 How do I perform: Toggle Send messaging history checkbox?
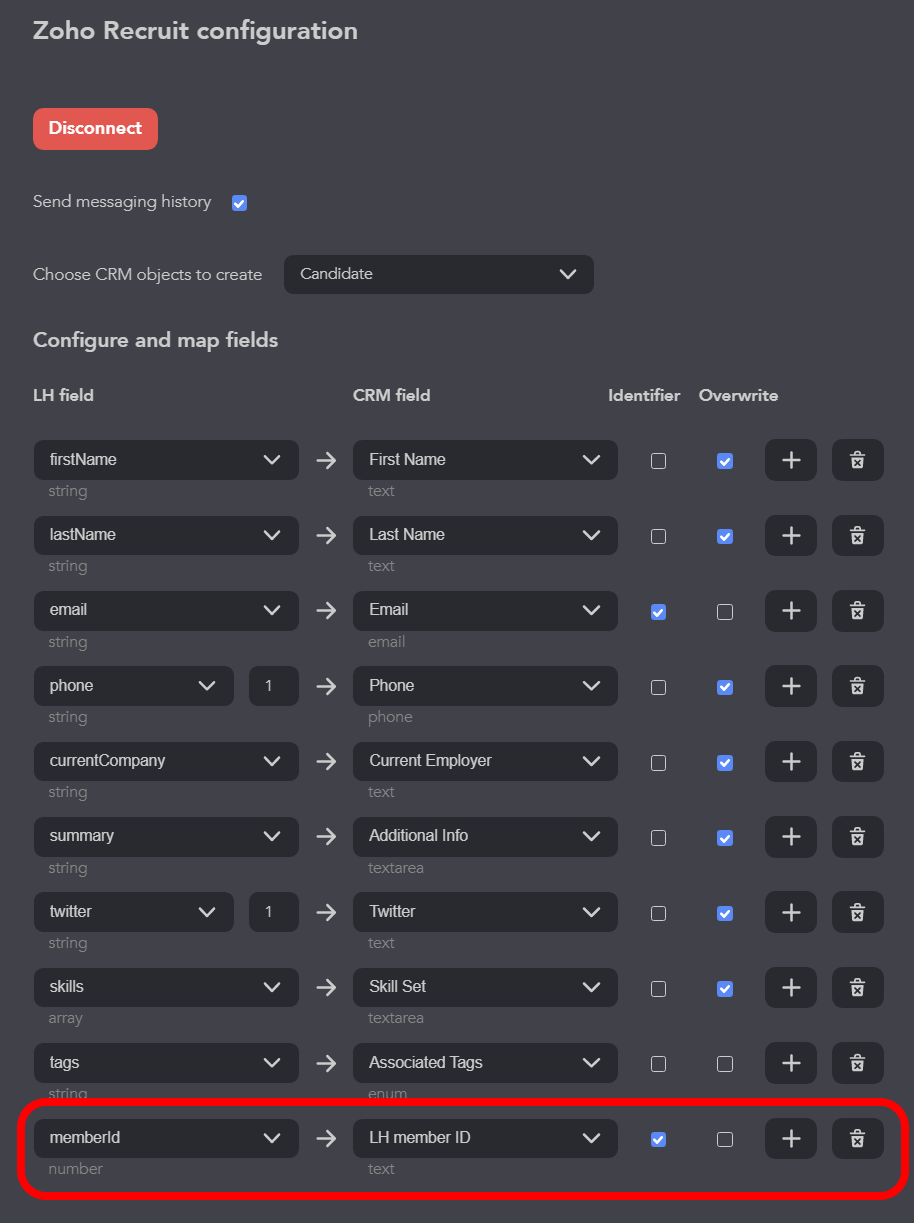[x=239, y=203]
